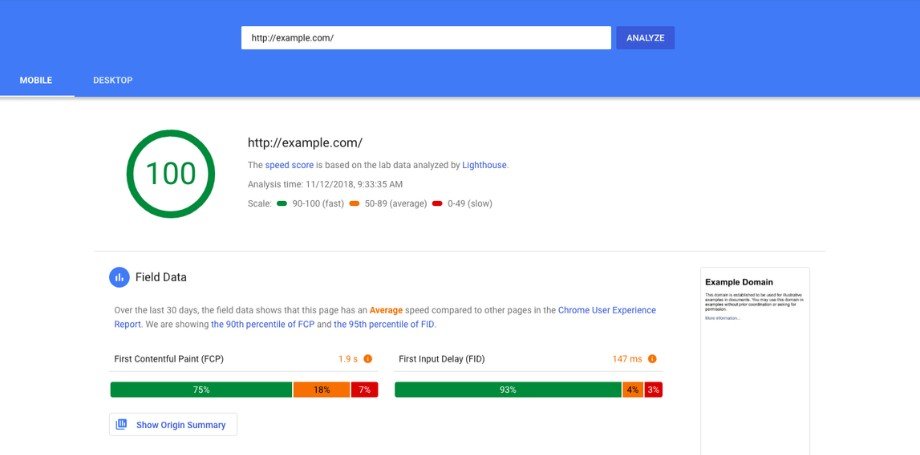920x455 pixels.
Task: Click the FCP orange info icon
Action: tap(367, 359)
